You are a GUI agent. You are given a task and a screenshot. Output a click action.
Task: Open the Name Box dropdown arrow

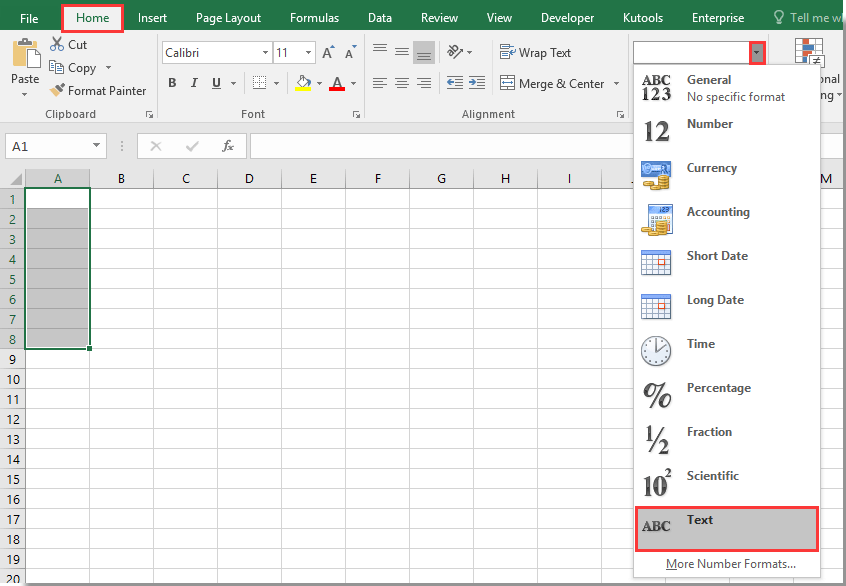click(96, 146)
